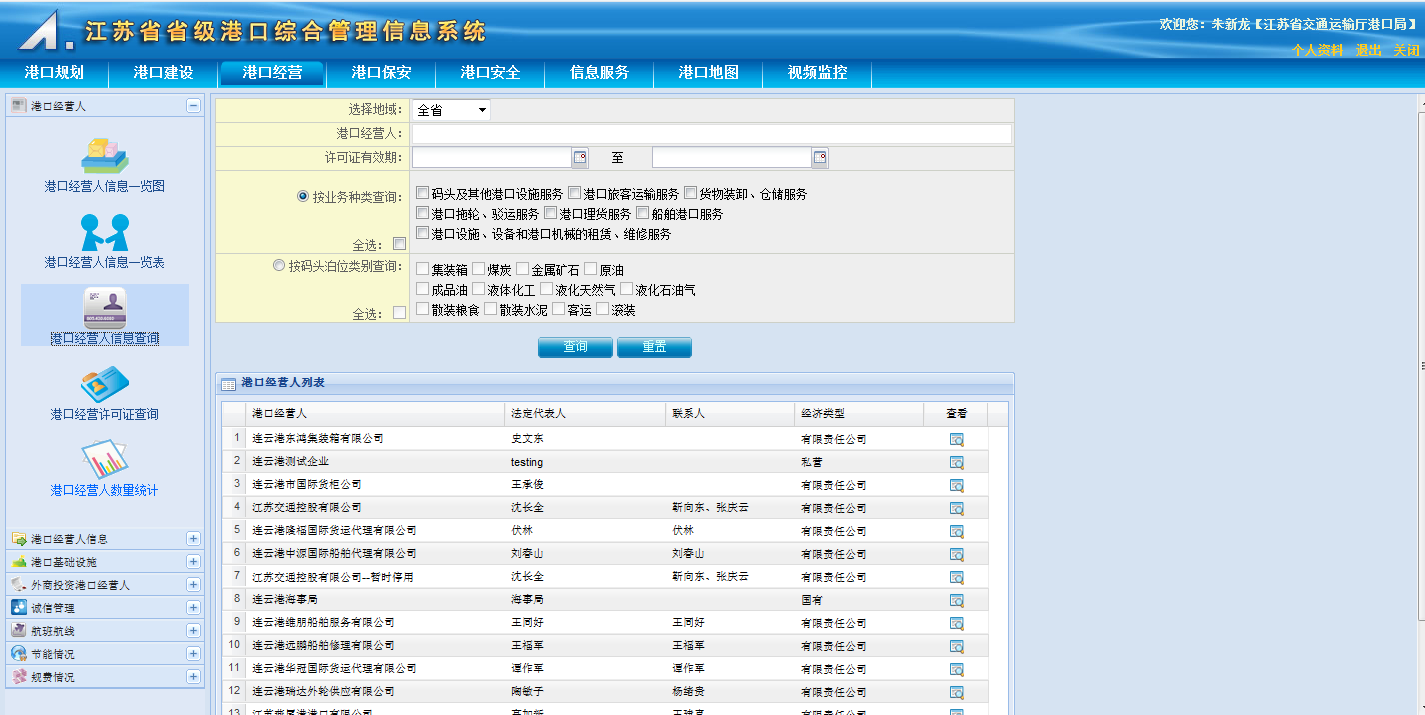1425x715 pixels.
Task: Tick the 船舶港口服务 checkbox
Action: 643,213
